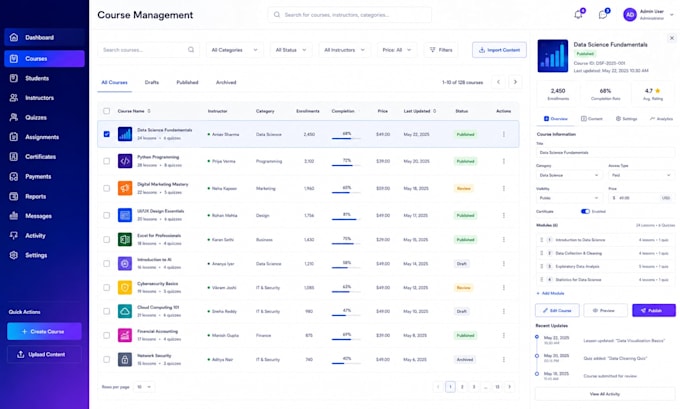
Task: Open Assignments in the sidebar
Action: (44, 137)
